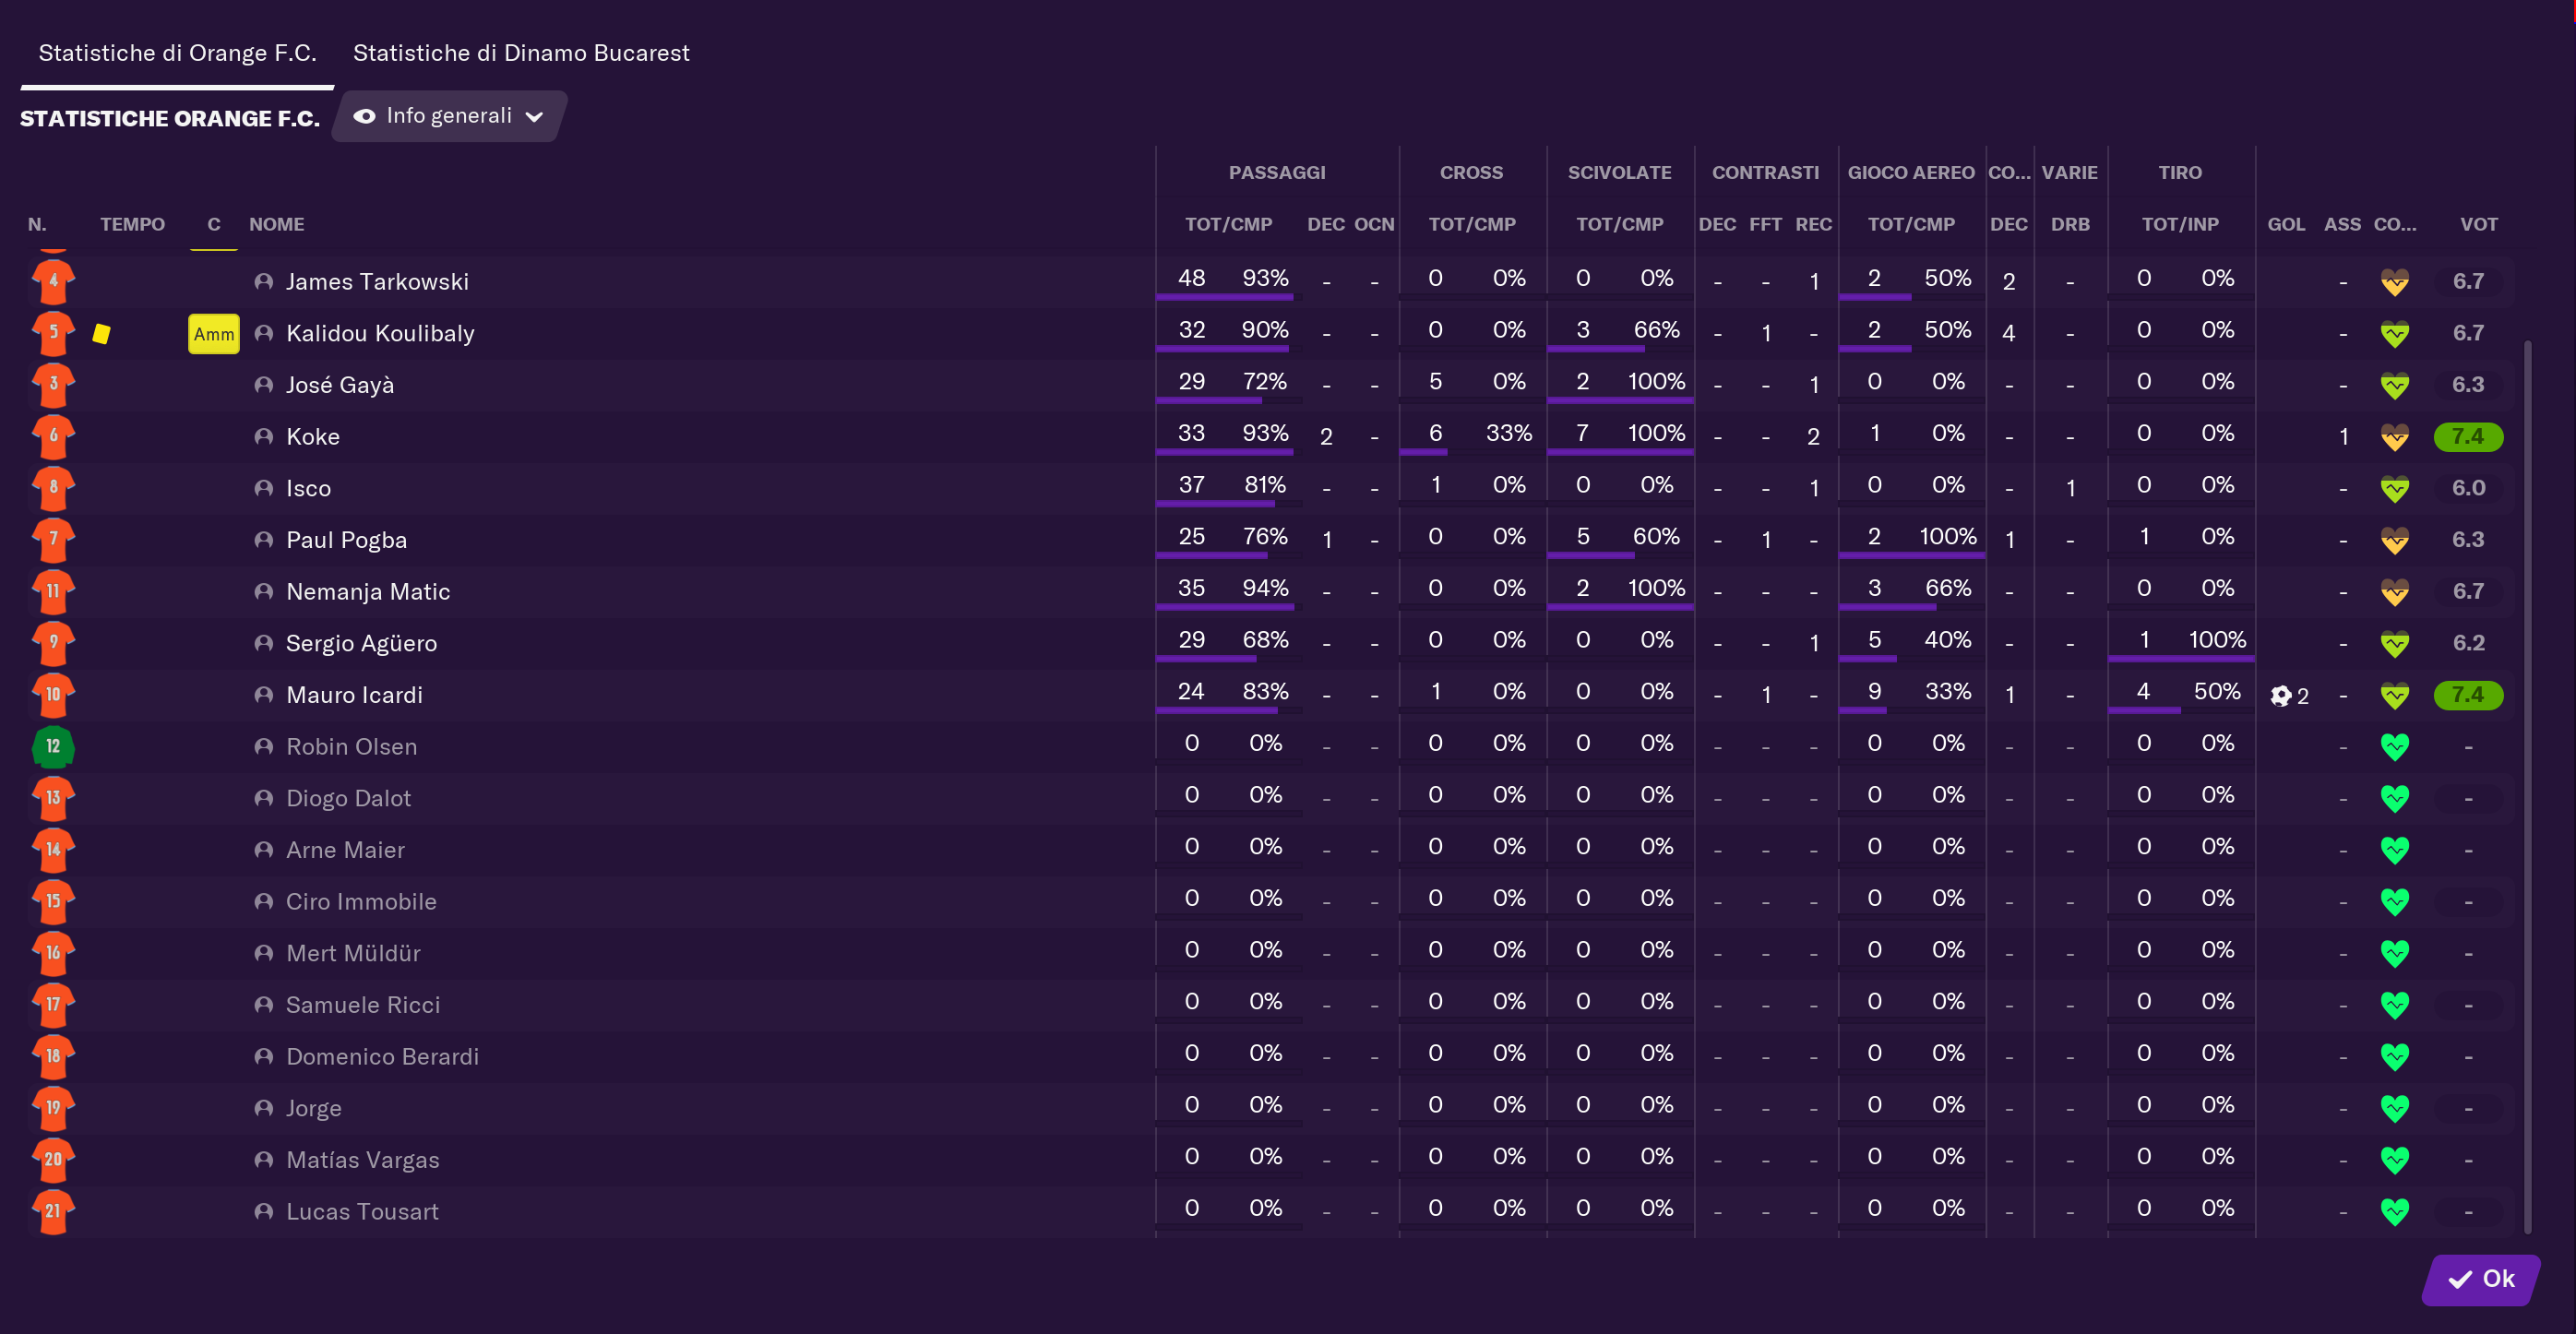Click Koke's green 7.4 rating badge
Viewport: 2576px width, 1334px height.
pyautogui.click(x=2467, y=437)
